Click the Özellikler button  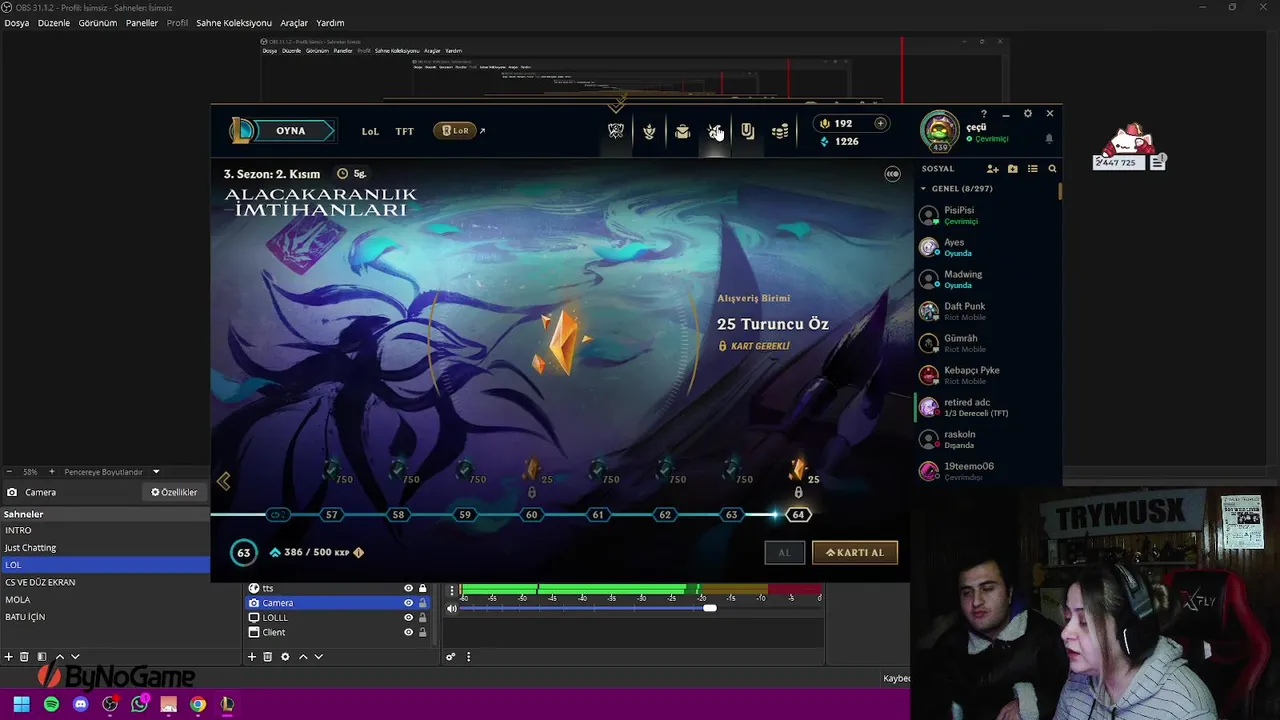point(174,492)
